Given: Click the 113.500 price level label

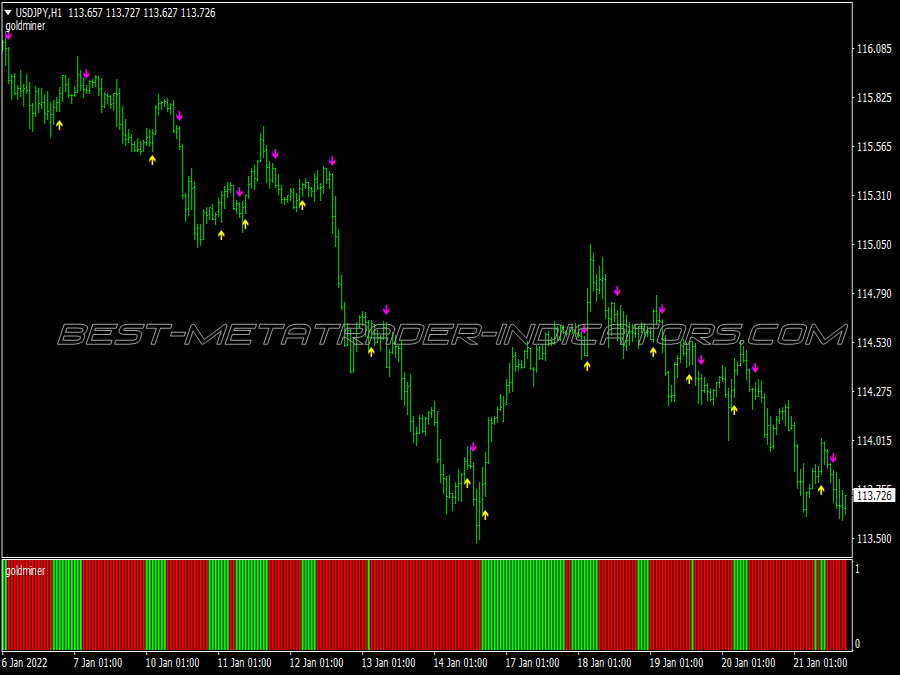Looking at the screenshot, I should [874, 538].
